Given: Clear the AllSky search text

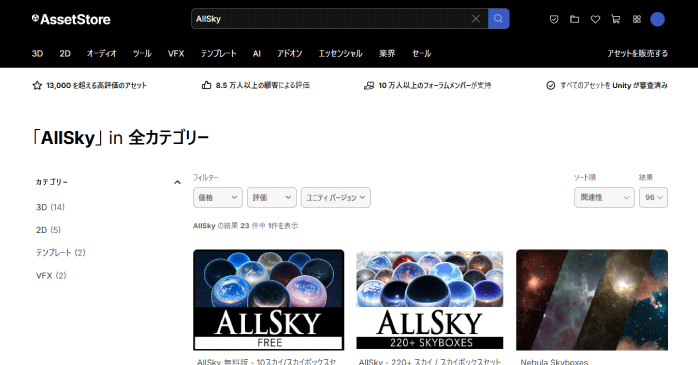Looking at the screenshot, I should (475, 19).
